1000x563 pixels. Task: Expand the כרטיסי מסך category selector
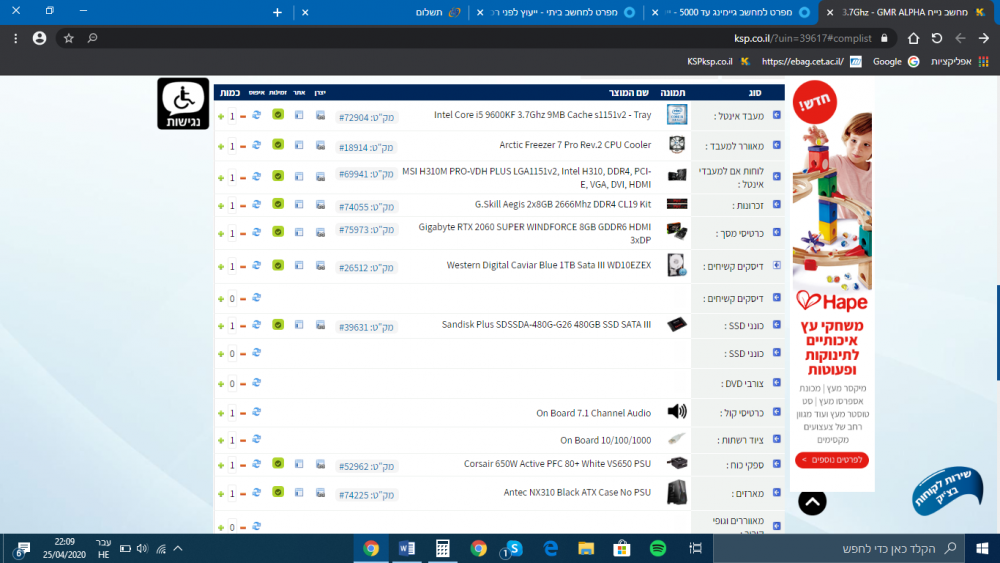(x=776, y=234)
